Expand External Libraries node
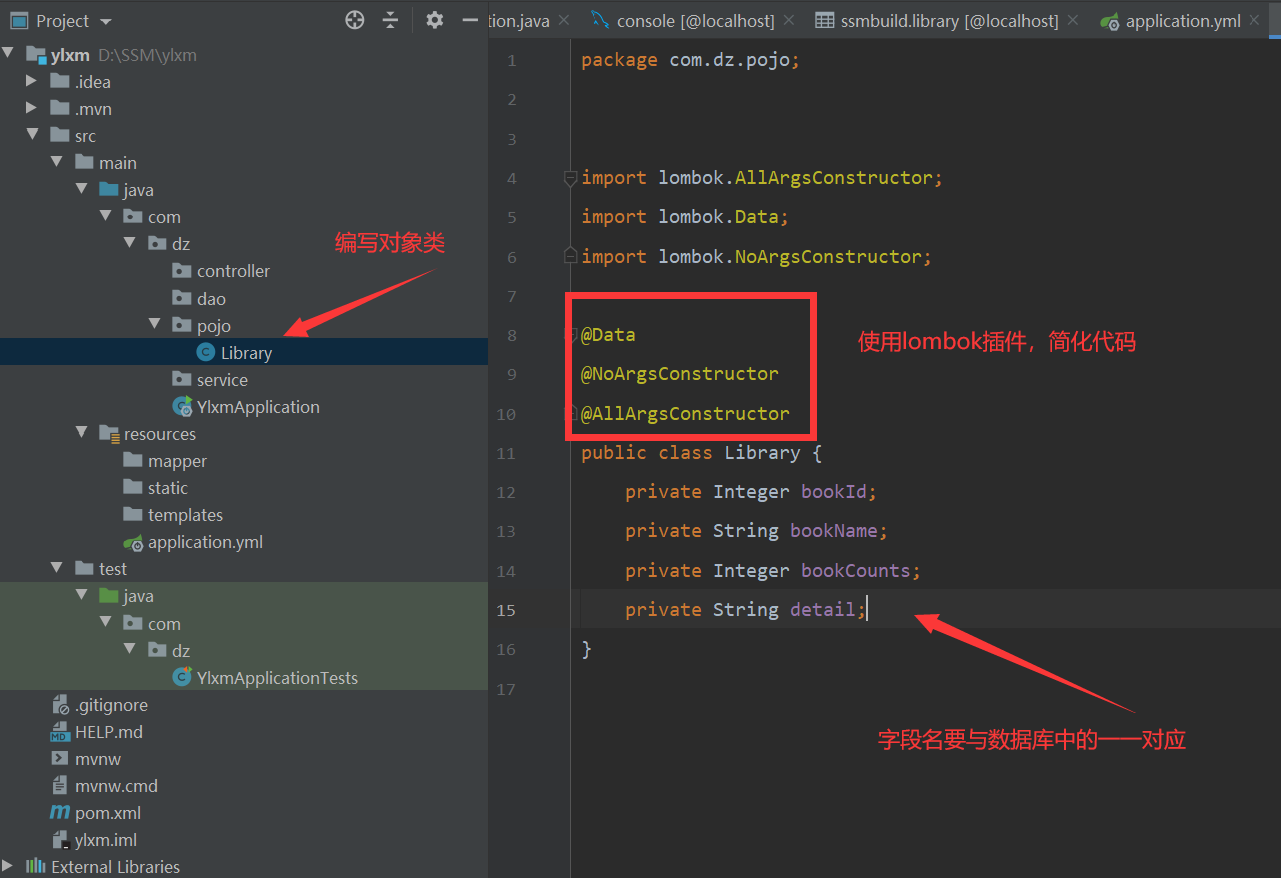This screenshot has width=1281, height=878. point(9,866)
